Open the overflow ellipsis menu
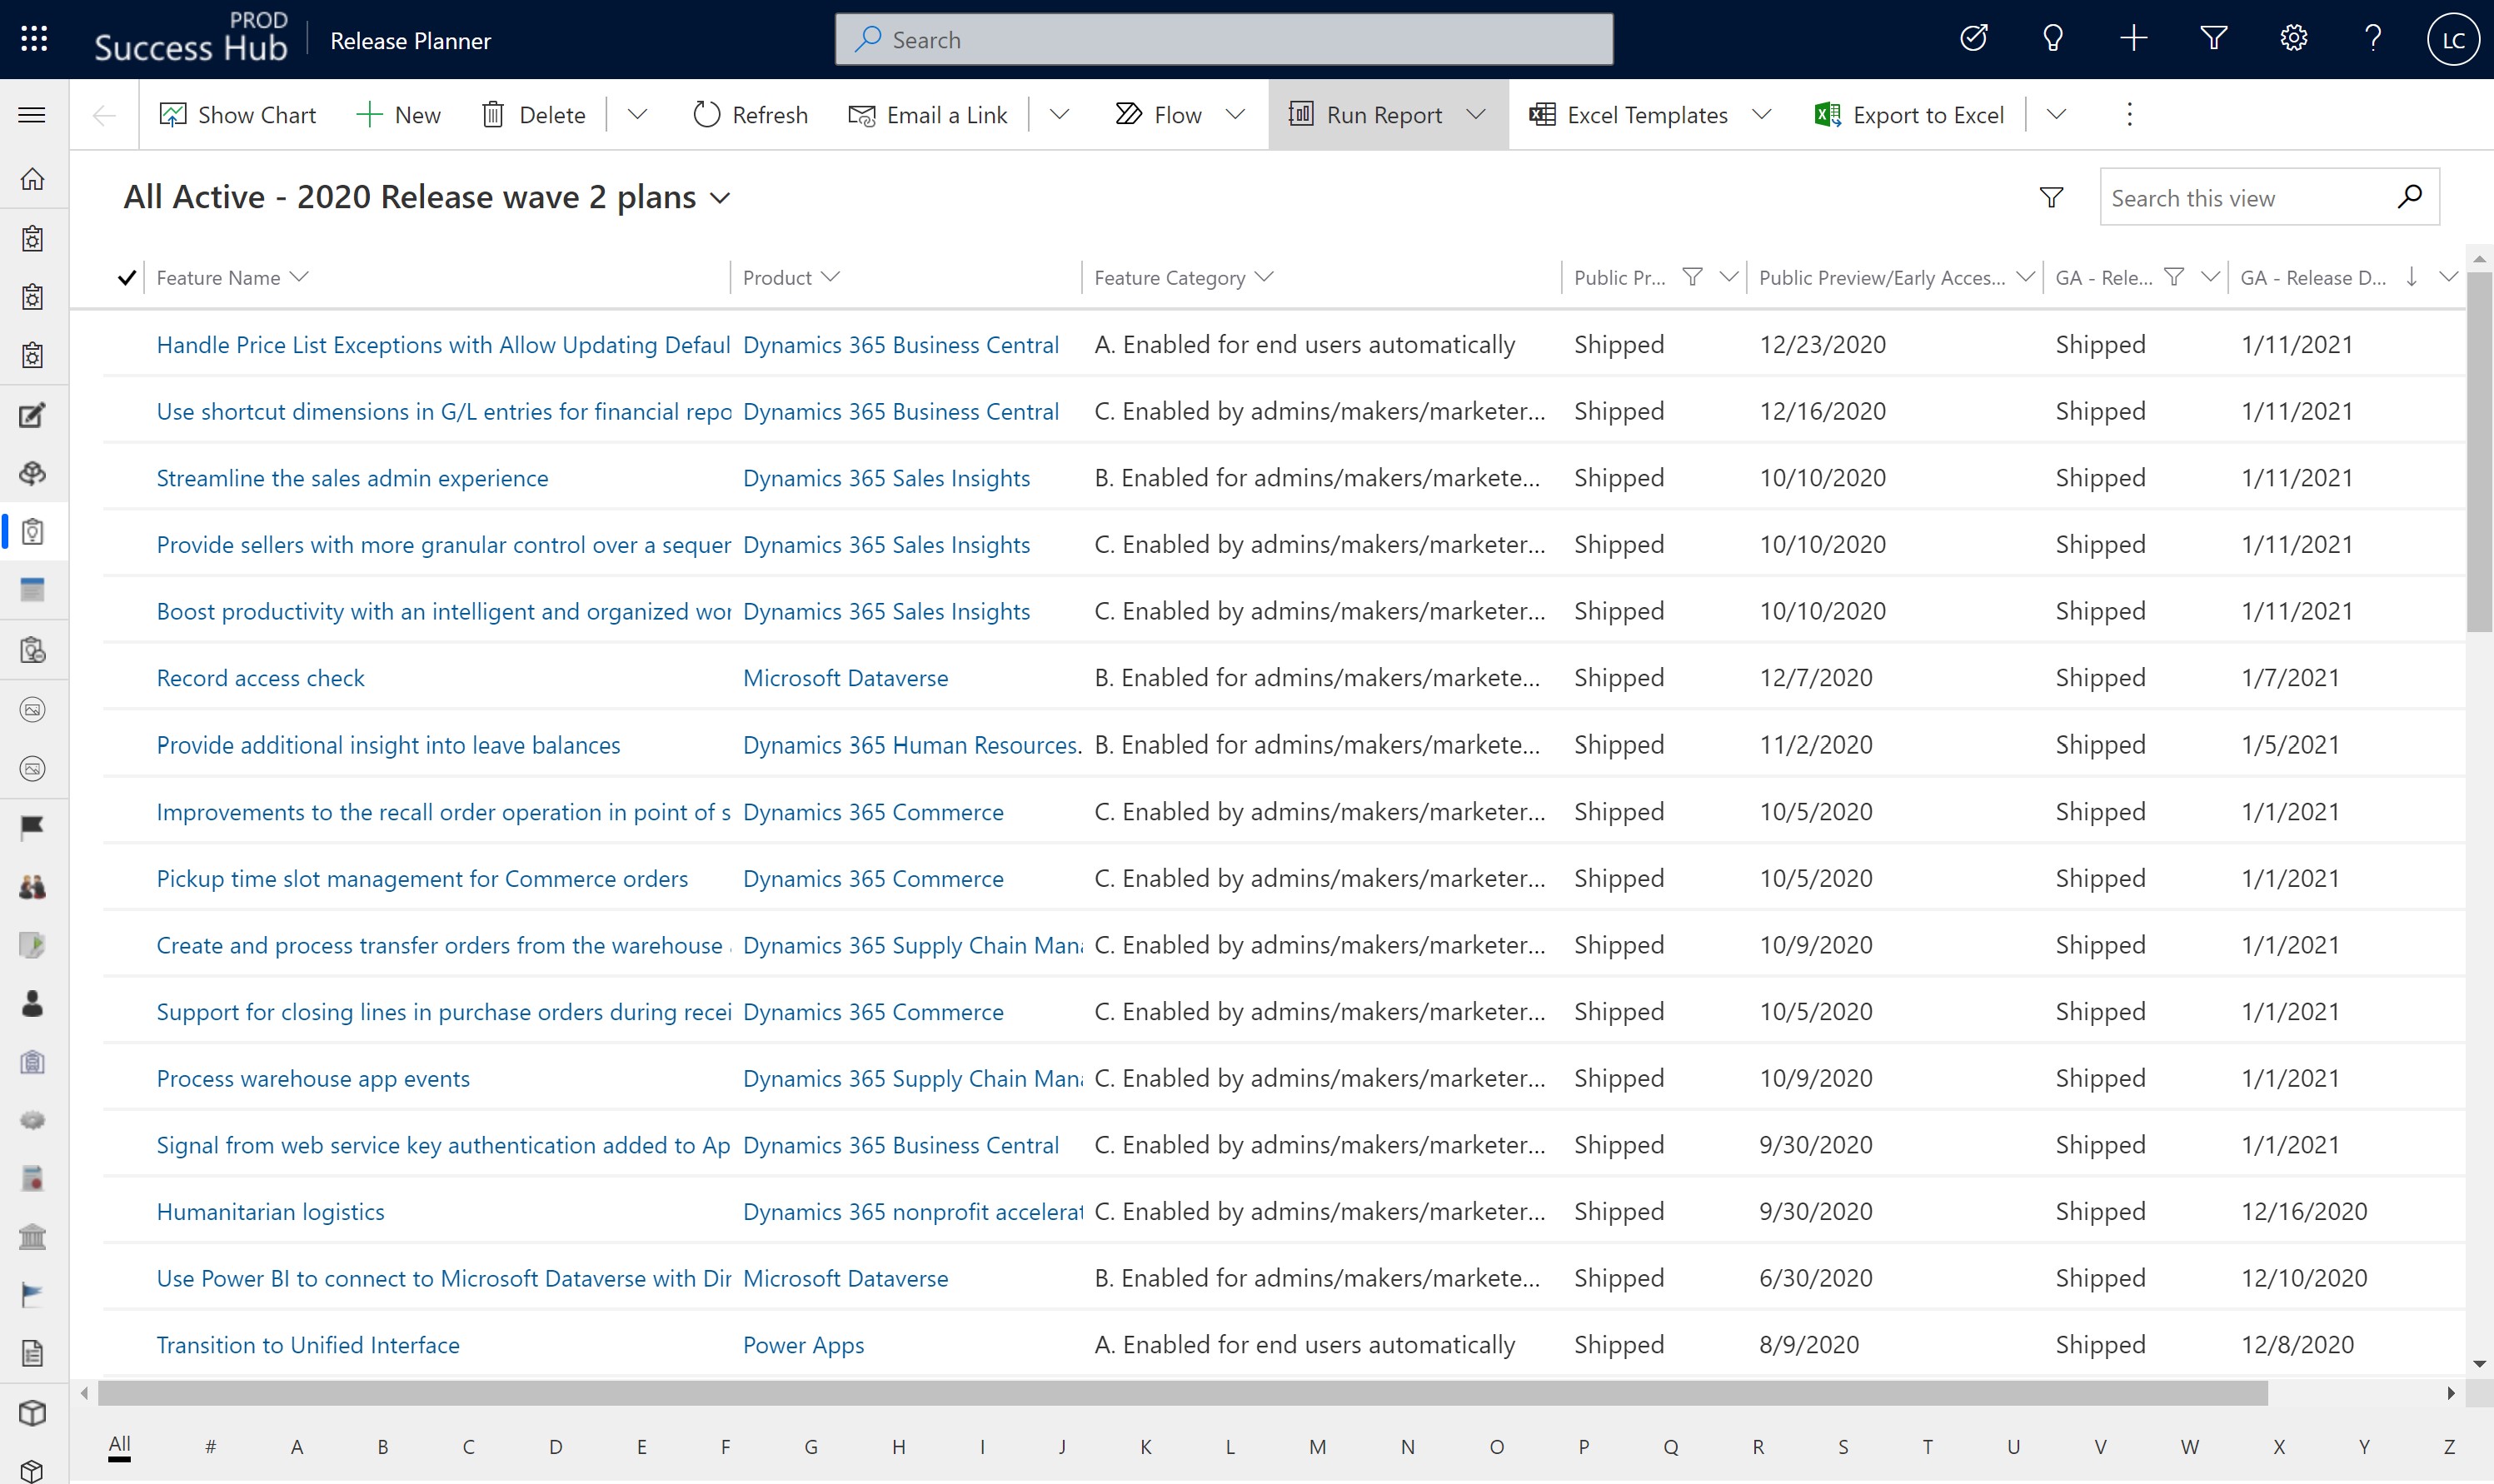This screenshot has height=1484, width=2494. pyautogui.click(x=2129, y=114)
